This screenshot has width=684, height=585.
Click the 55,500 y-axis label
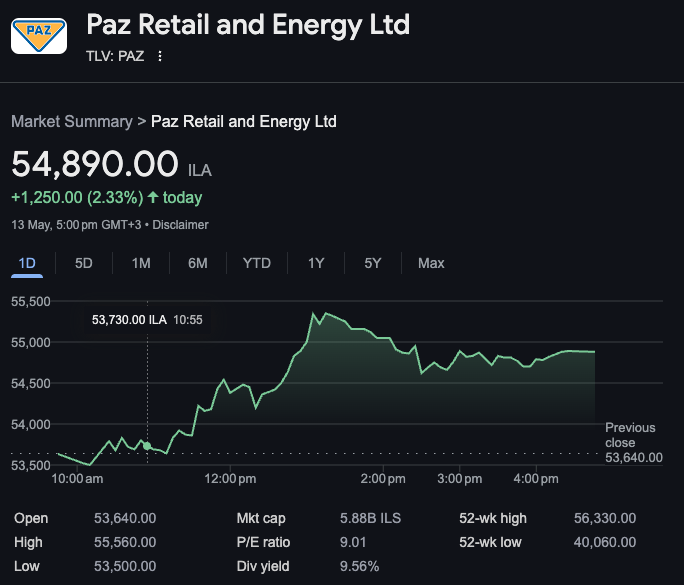click(31, 301)
